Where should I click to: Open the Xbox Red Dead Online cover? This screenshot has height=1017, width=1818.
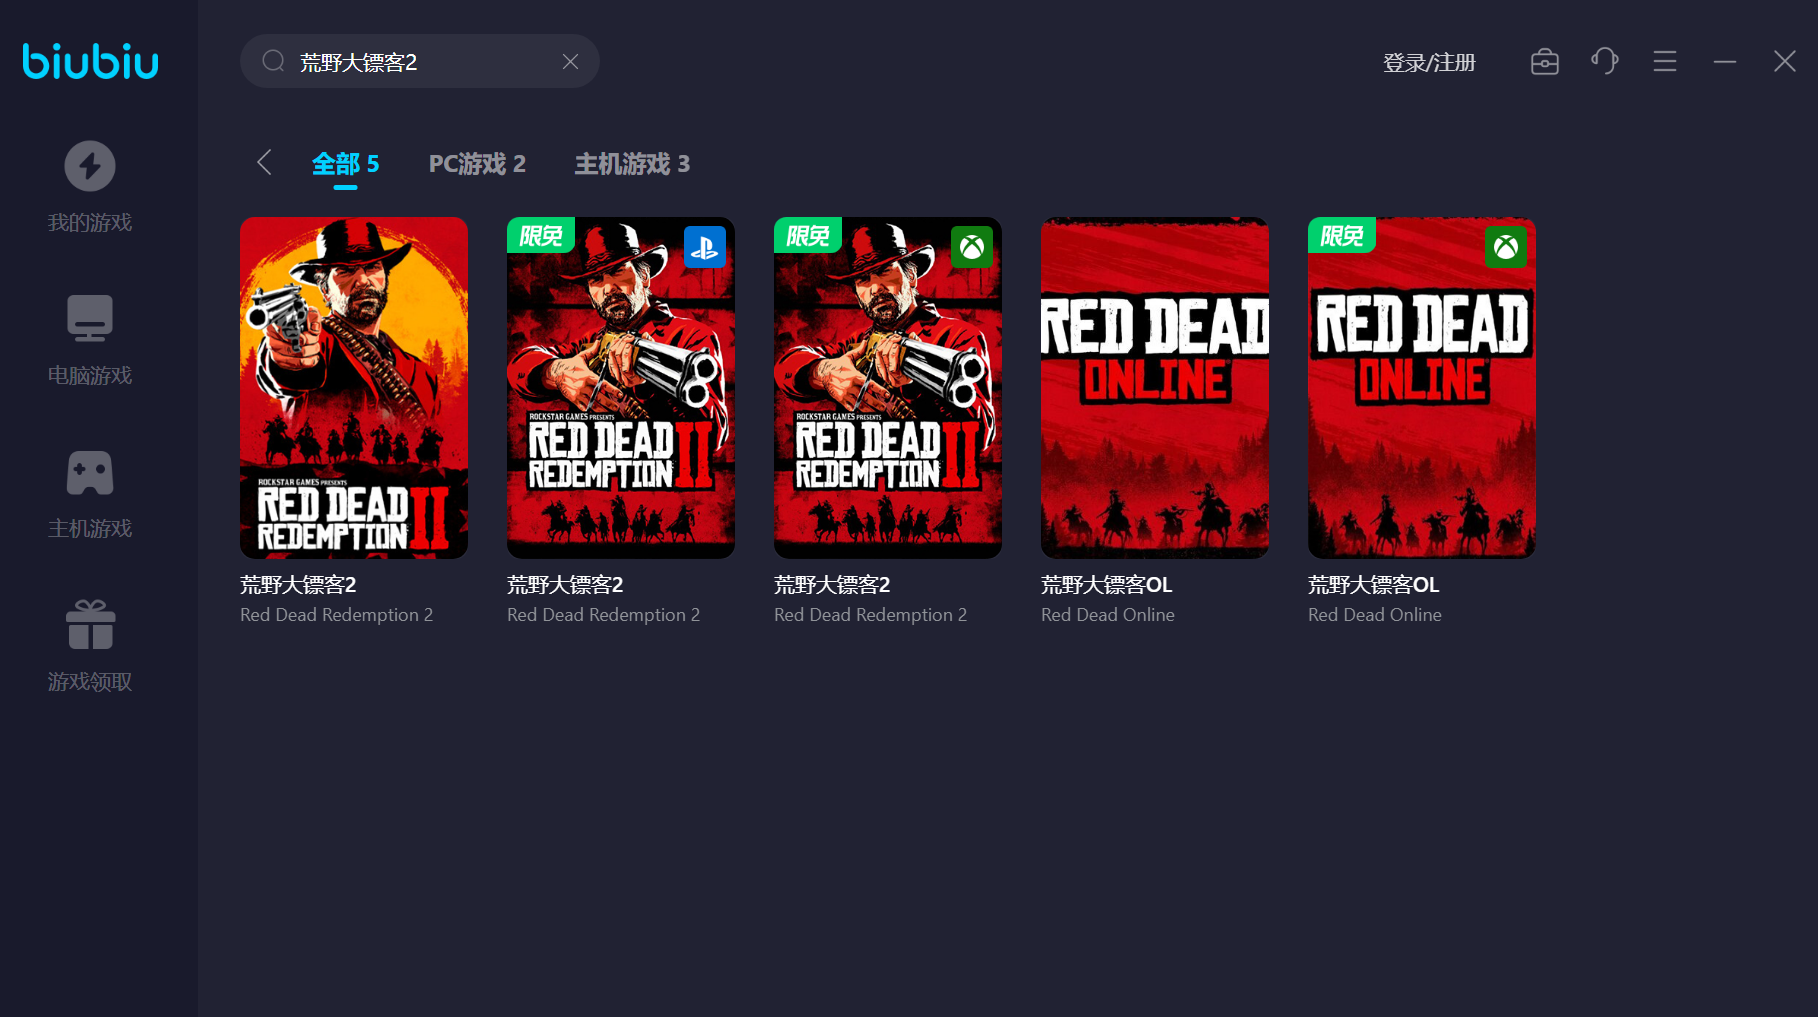1422,388
